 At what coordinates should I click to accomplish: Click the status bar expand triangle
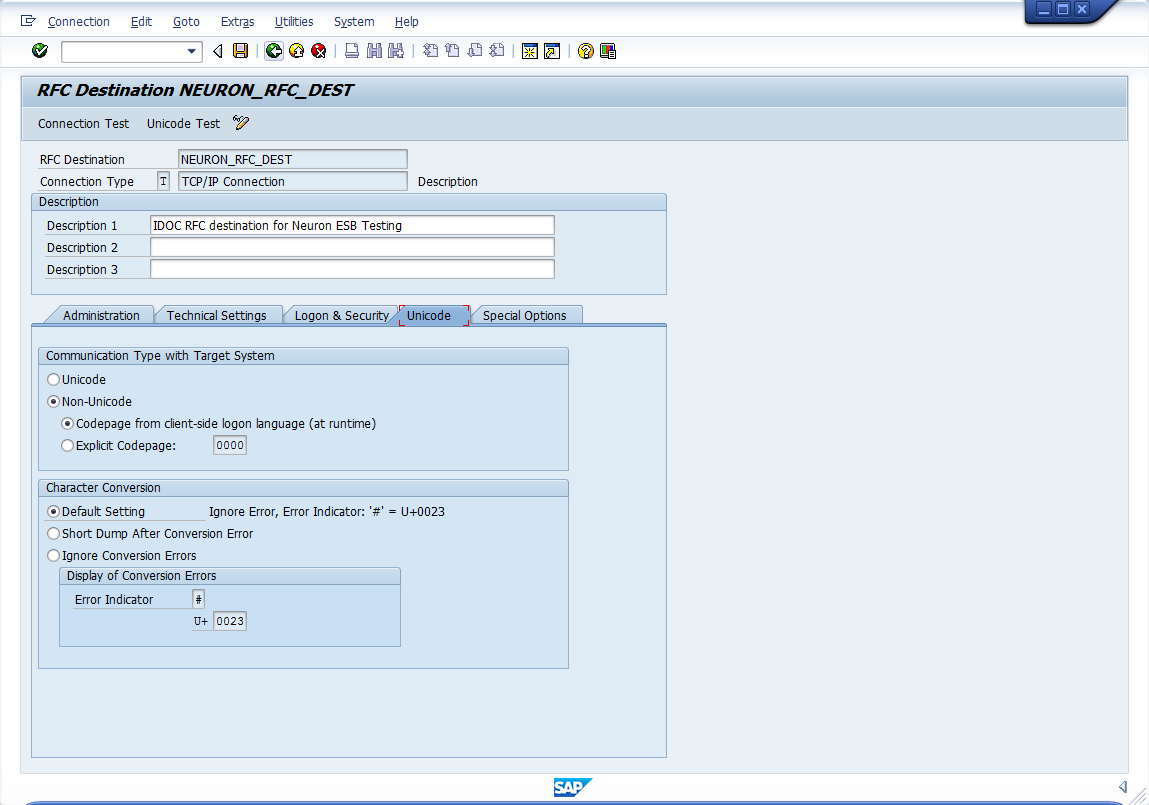pos(1123,787)
